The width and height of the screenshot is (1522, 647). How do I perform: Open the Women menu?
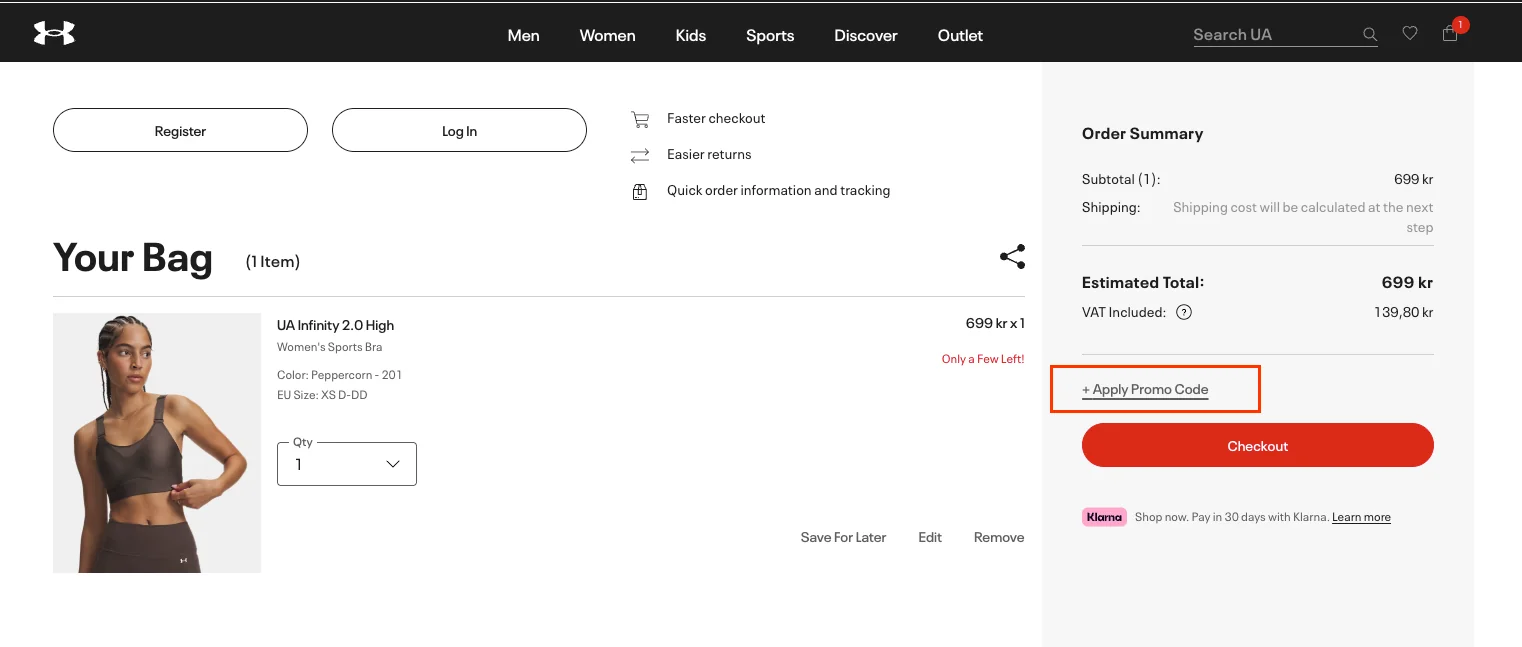click(607, 35)
